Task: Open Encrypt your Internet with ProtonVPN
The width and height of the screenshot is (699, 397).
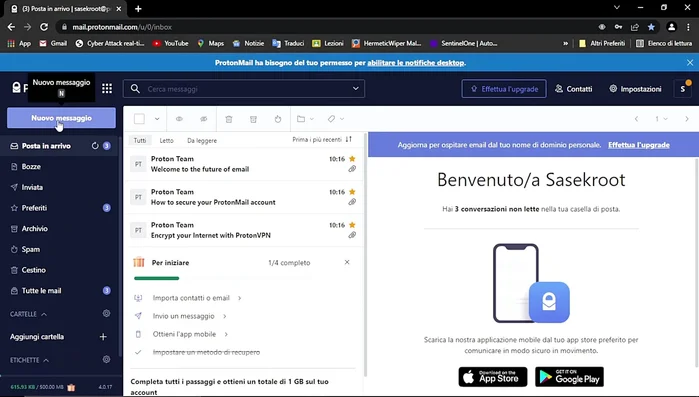Action: tap(244, 230)
